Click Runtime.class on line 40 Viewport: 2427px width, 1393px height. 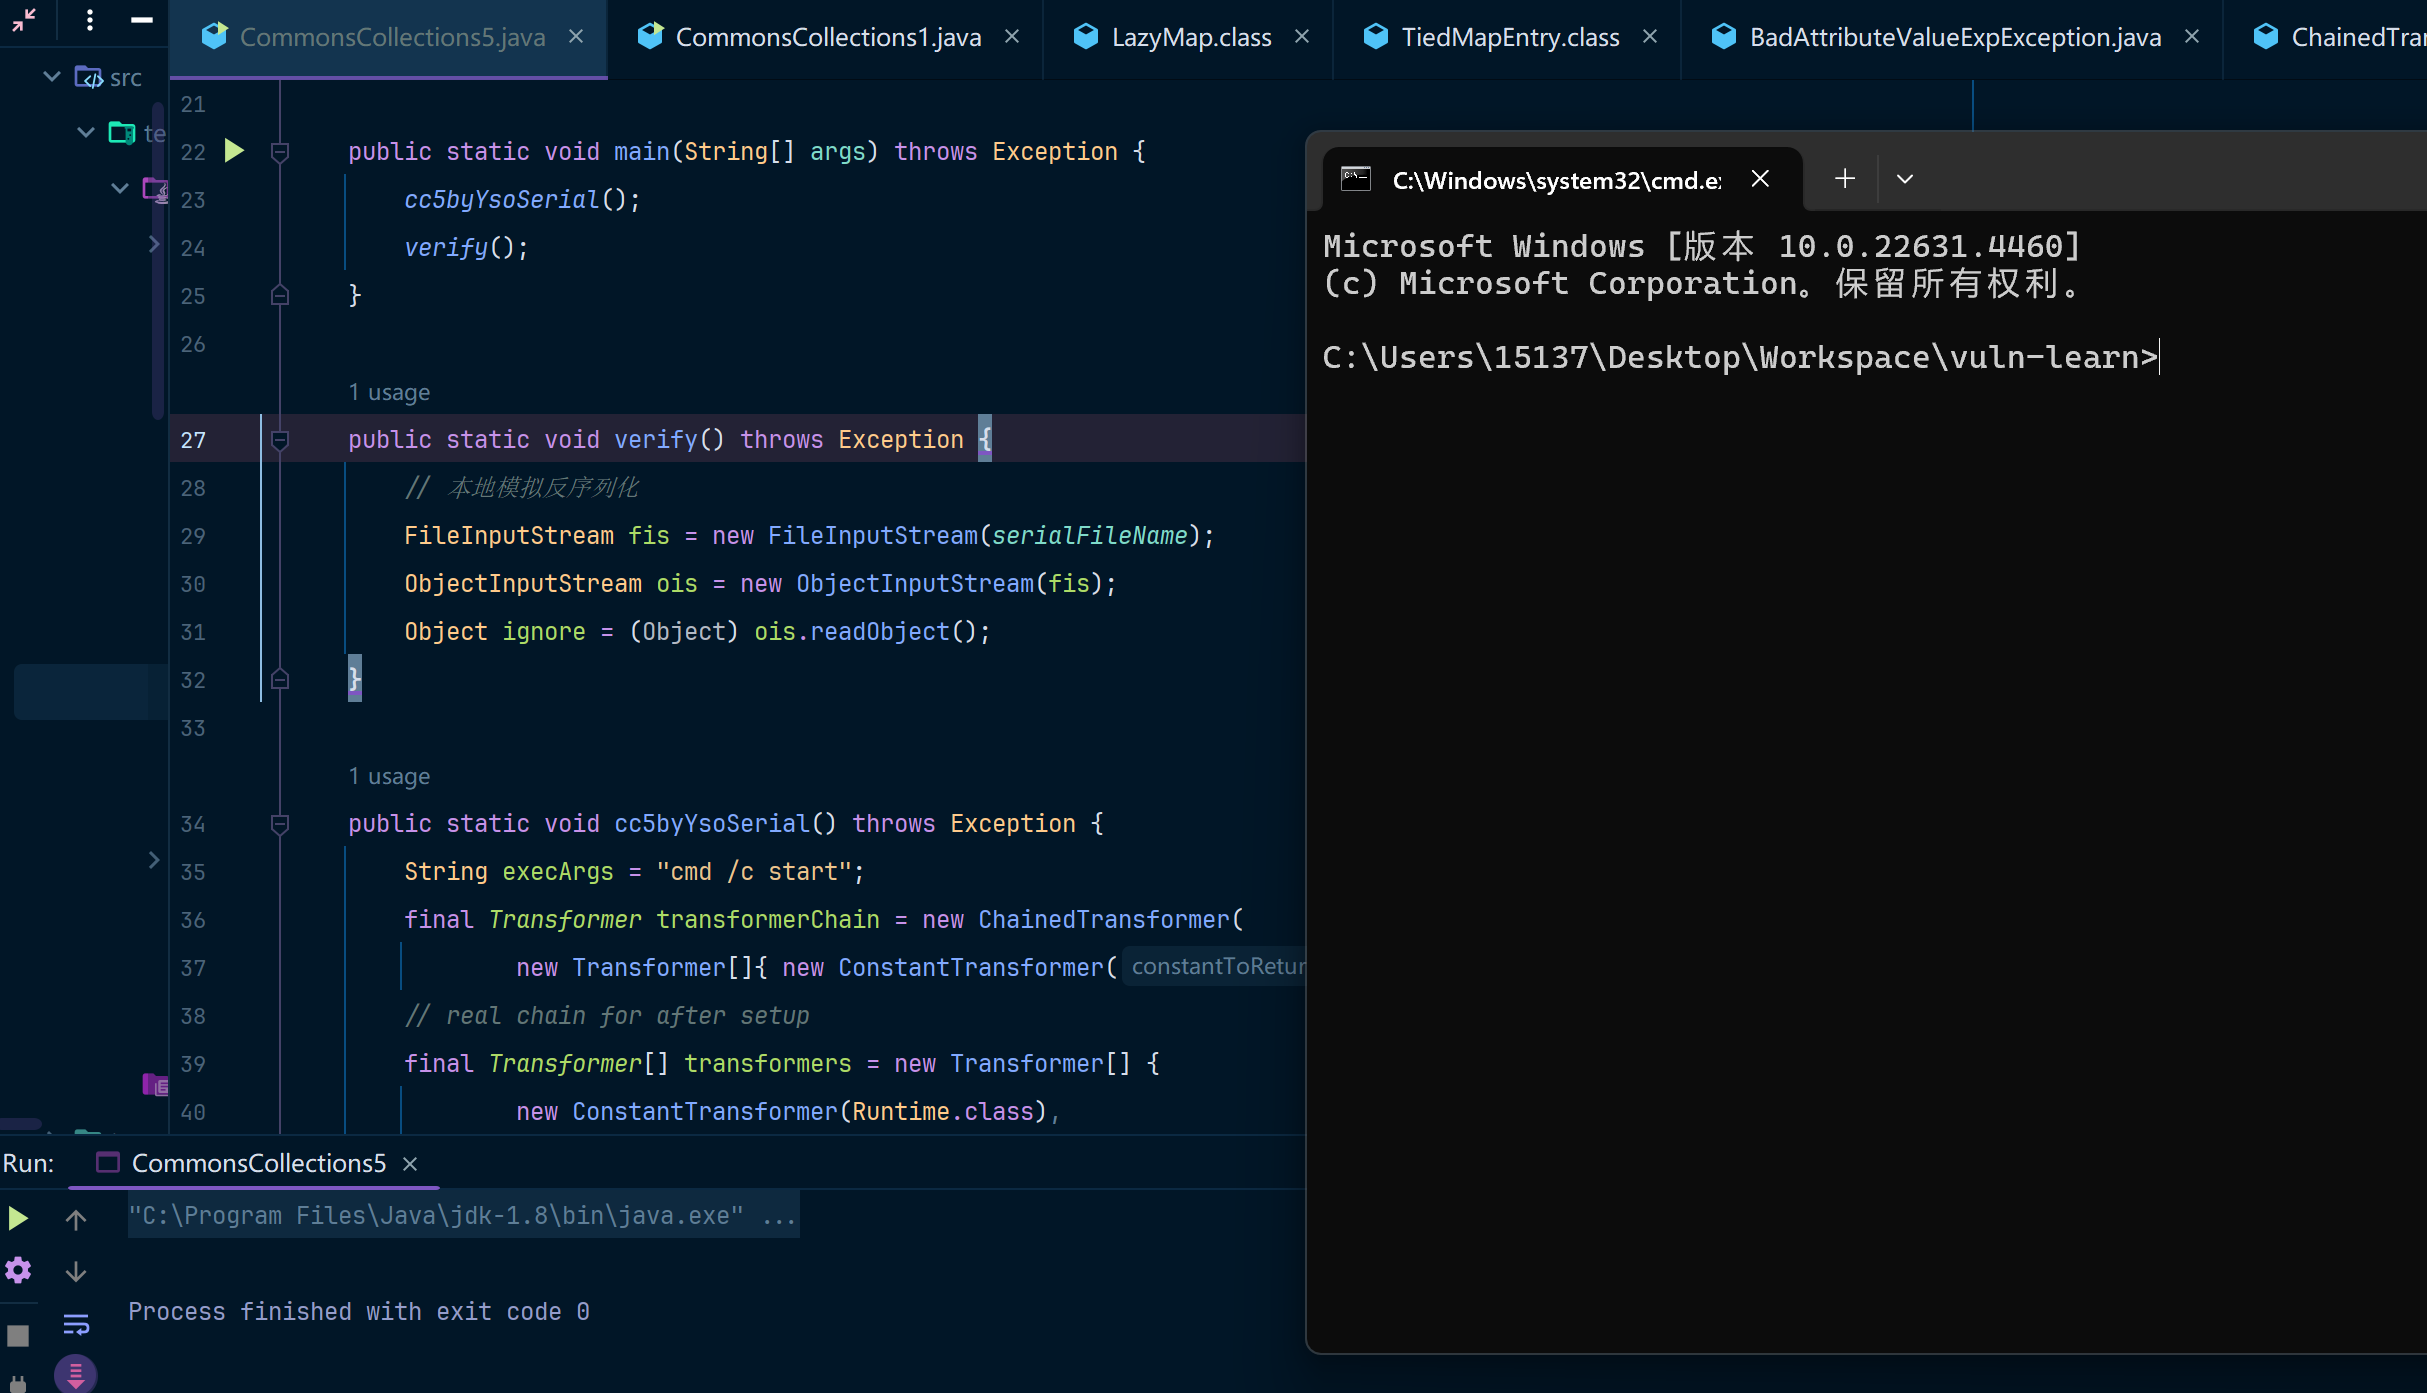tap(942, 1111)
